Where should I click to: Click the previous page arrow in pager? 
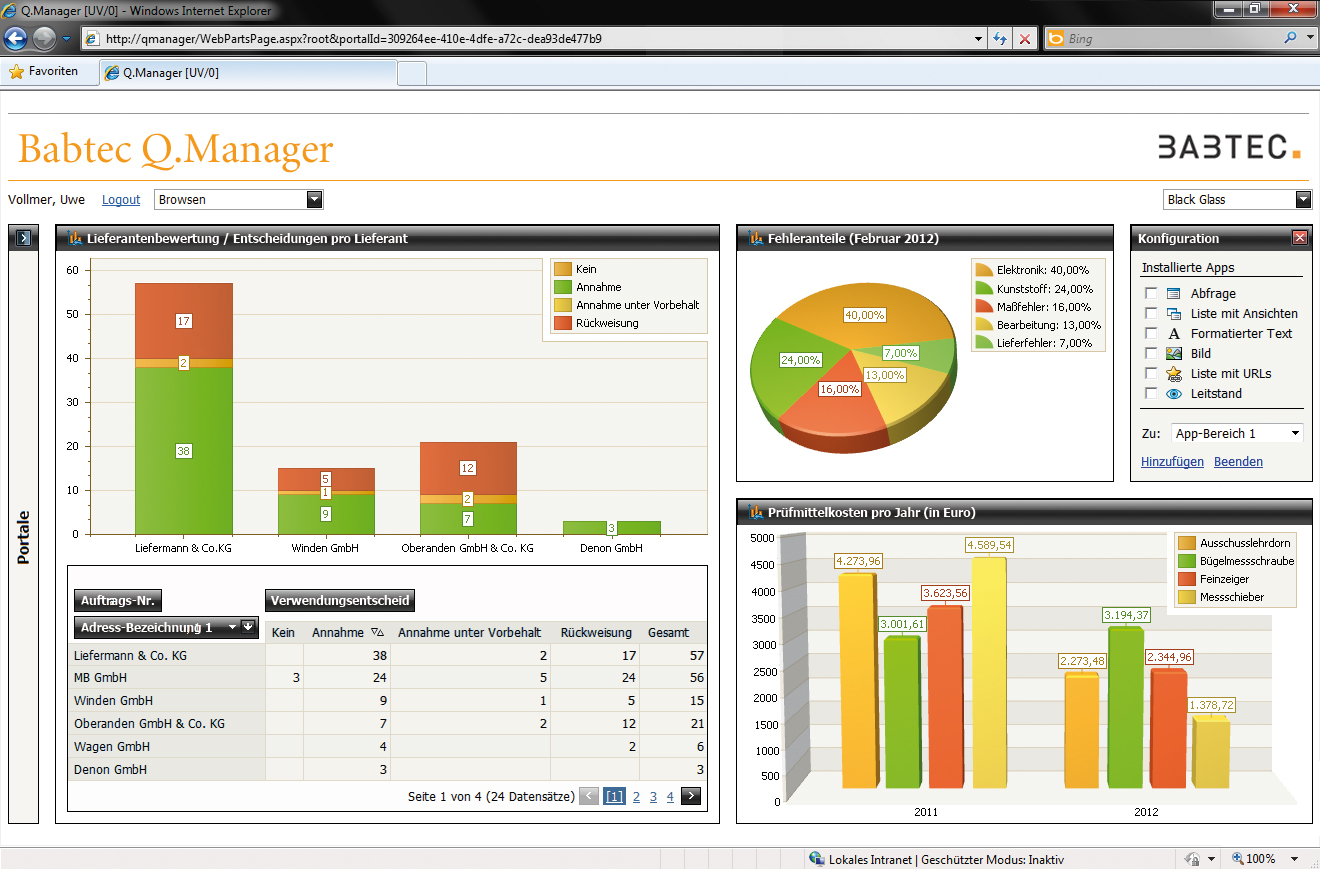click(589, 797)
